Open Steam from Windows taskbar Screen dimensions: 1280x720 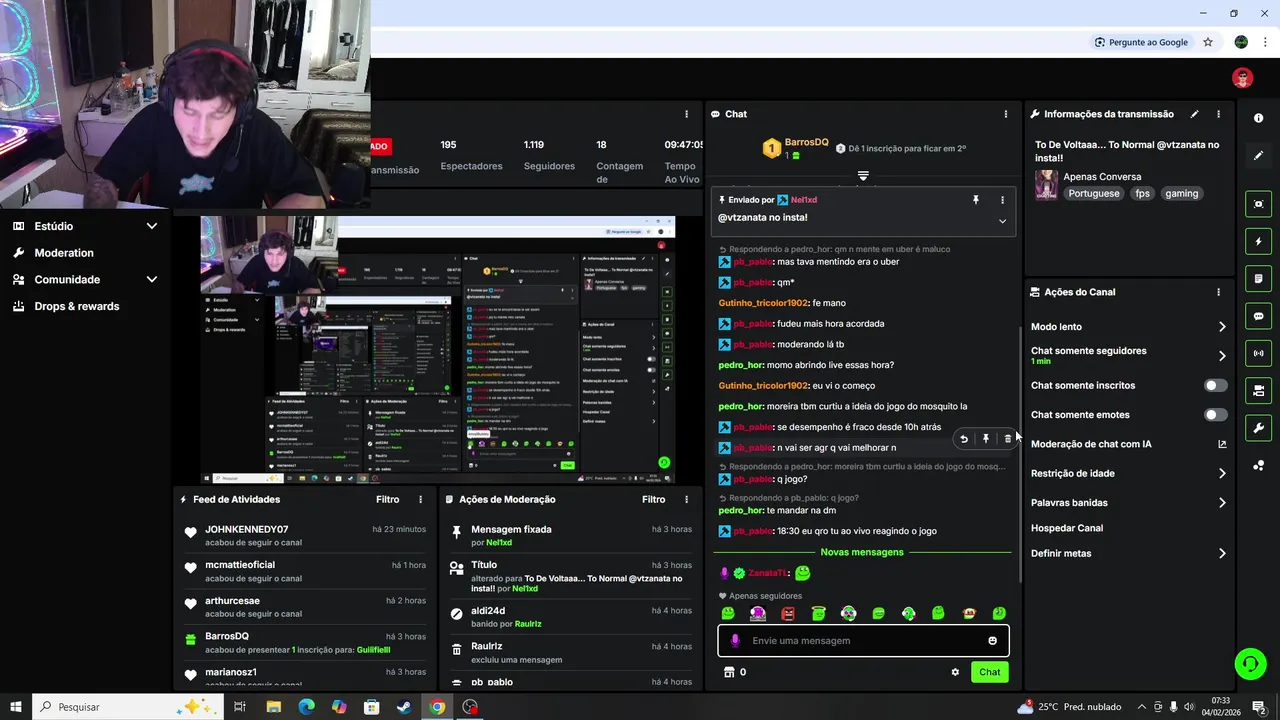404,707
